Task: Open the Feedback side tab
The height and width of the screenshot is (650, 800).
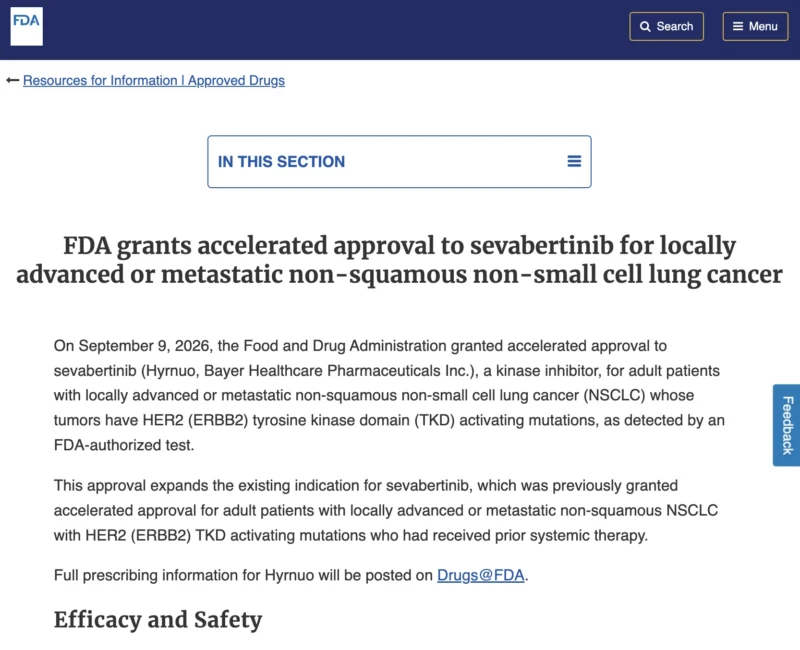Action: point(787,425)
